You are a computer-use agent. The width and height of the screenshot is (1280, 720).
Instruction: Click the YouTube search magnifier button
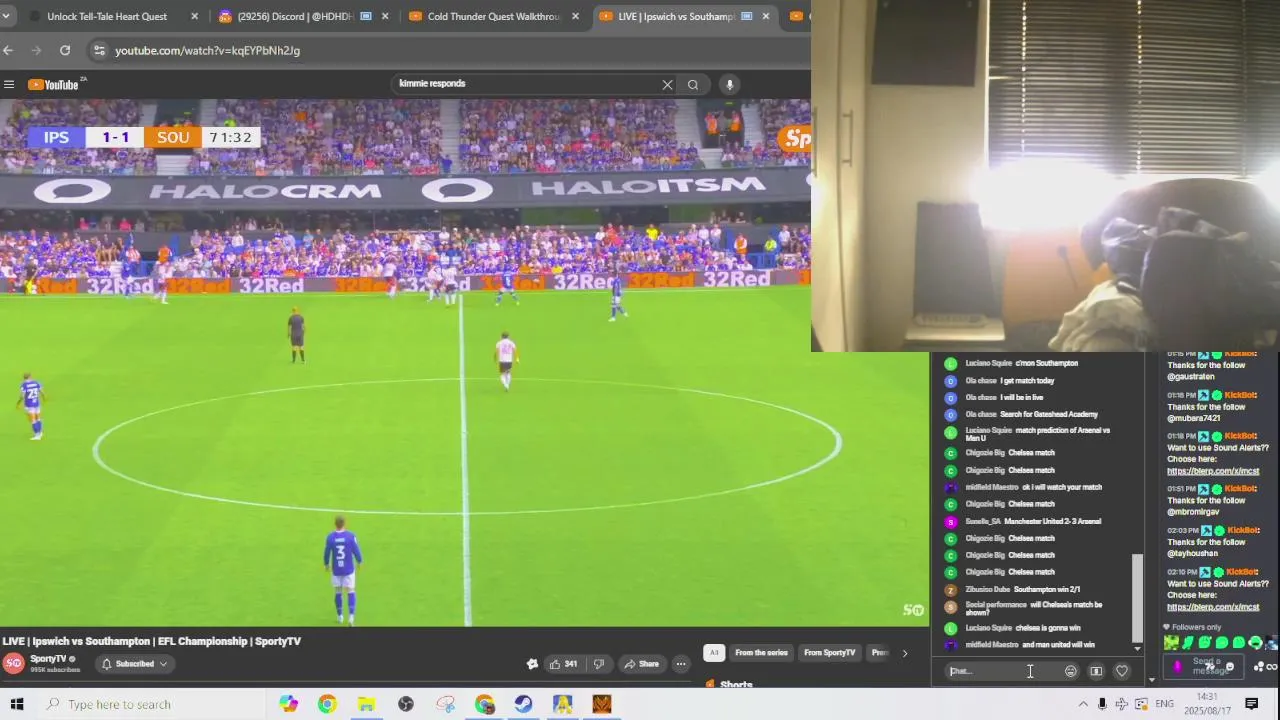tap(693, 85)
